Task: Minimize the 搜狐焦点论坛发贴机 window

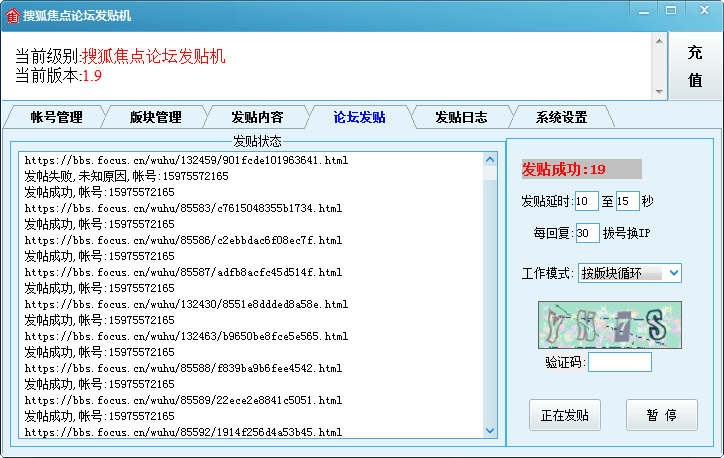Action: 644,12
